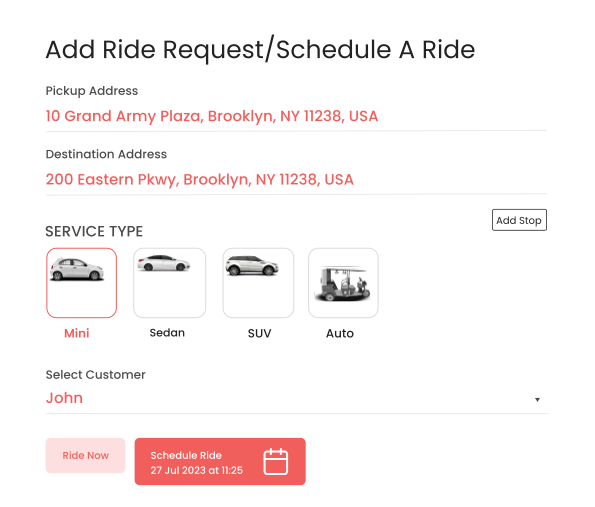The width and height of the screenshot is (595, 507).
Task: Click the Auto service type label
Action: point(340,333)
